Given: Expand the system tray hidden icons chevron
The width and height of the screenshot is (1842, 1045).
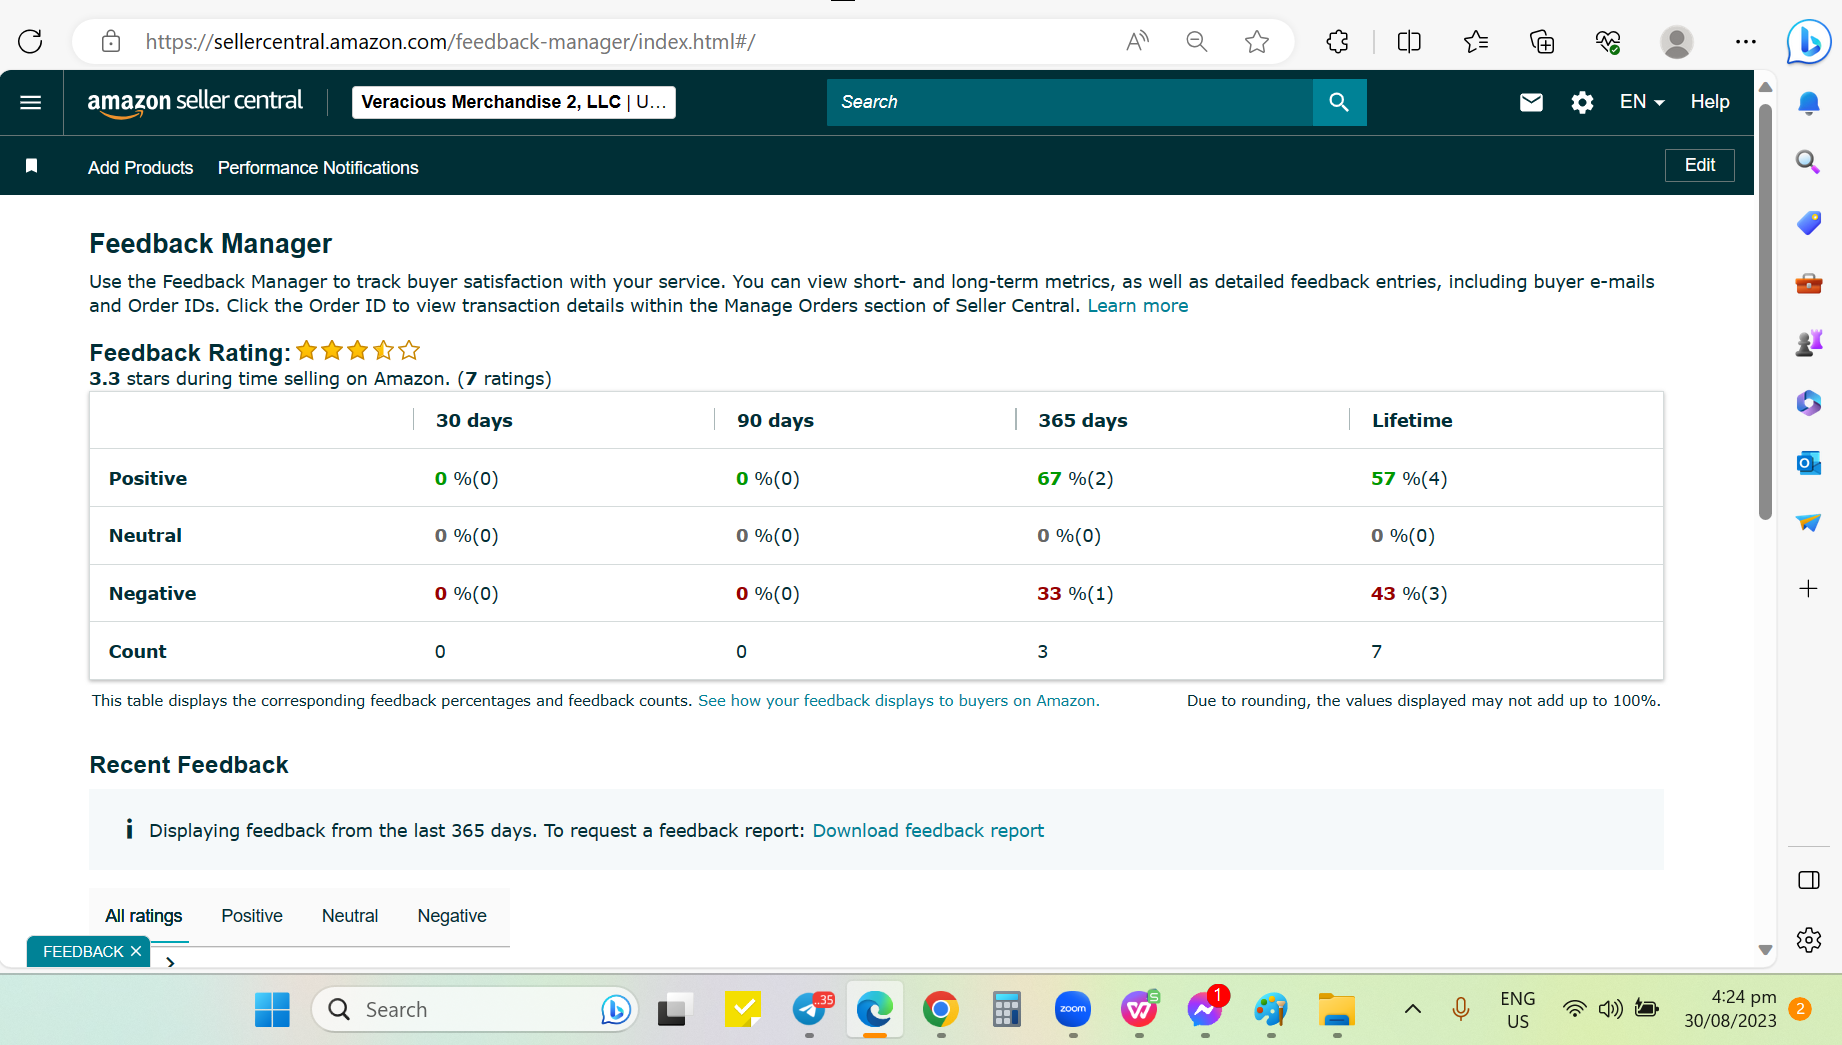Looking at the screenshot, I should point(1413,1009).
